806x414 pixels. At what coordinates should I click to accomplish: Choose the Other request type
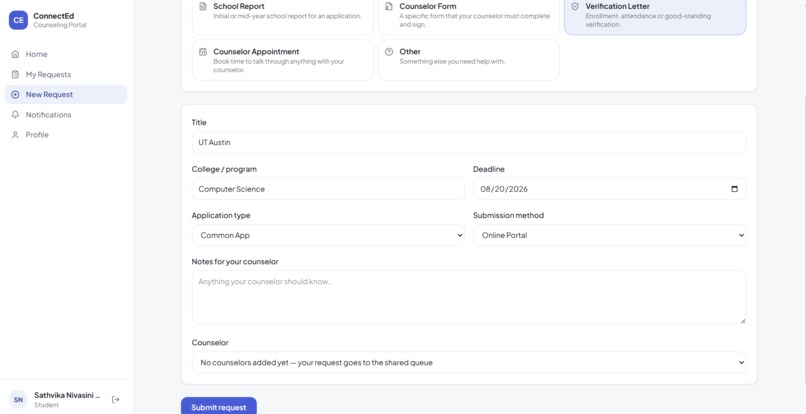pyautogui.click(x=469, y=60)
